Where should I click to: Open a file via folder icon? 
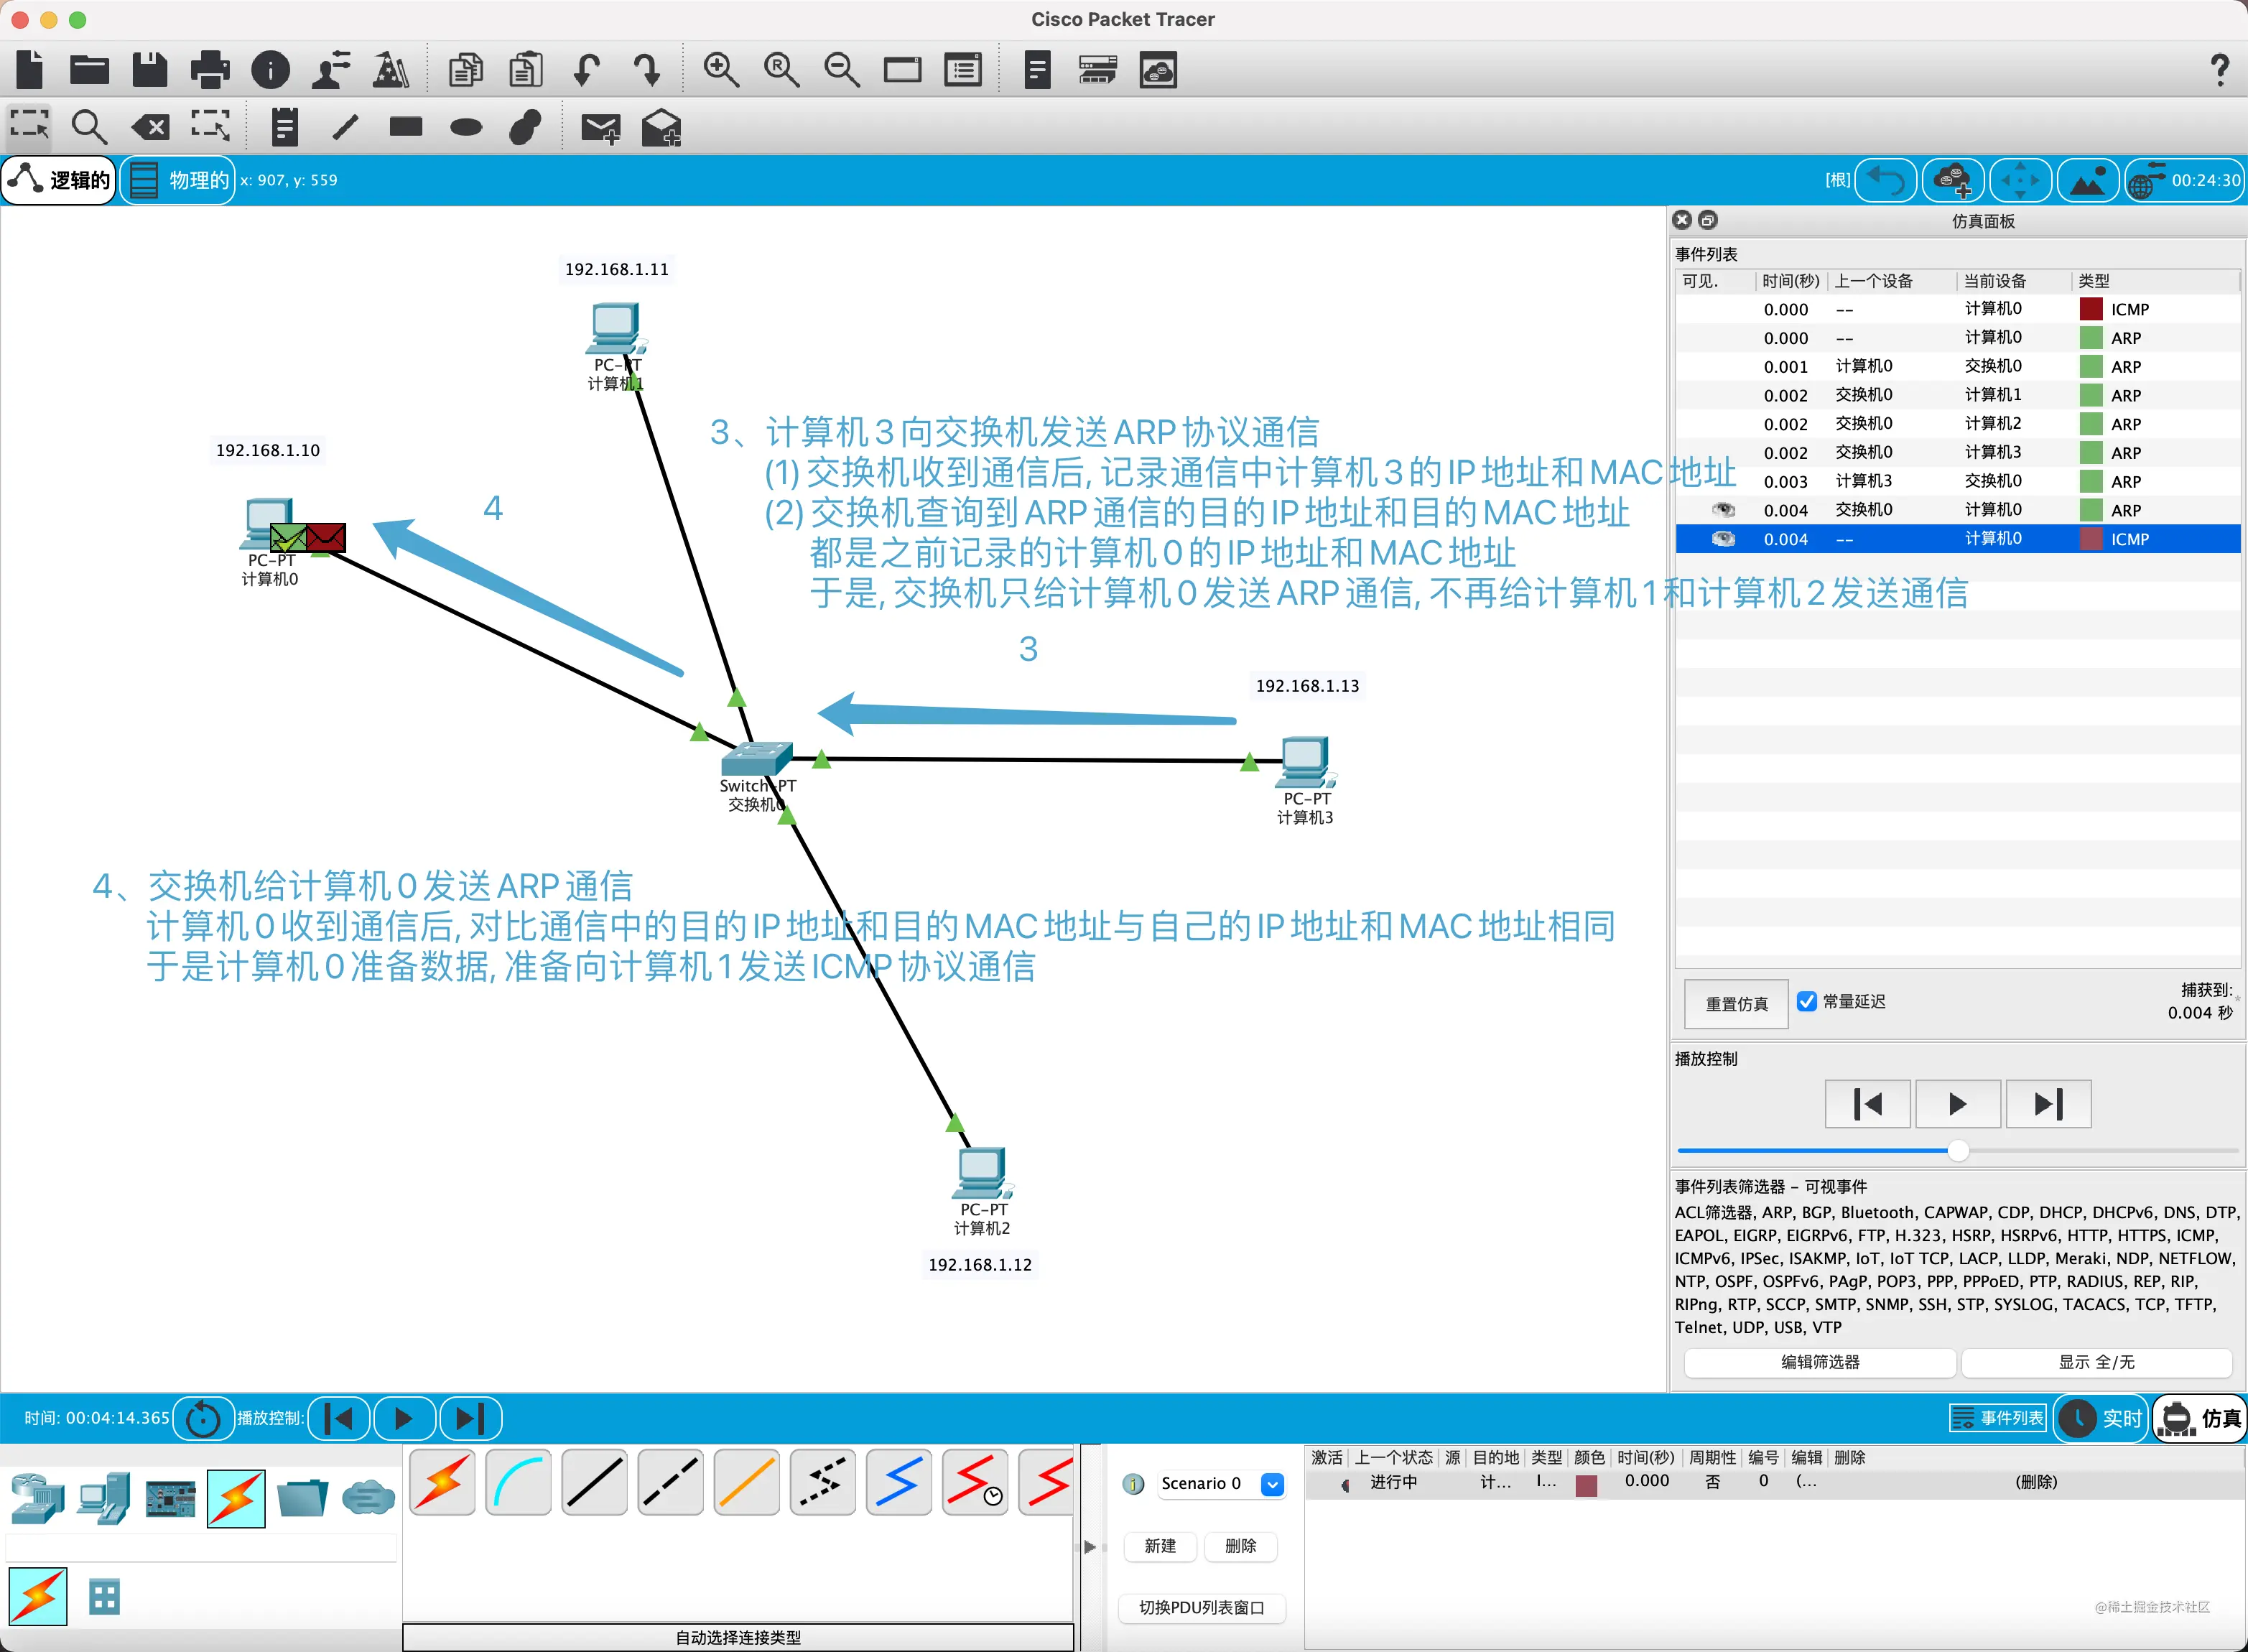click(90, 70)
